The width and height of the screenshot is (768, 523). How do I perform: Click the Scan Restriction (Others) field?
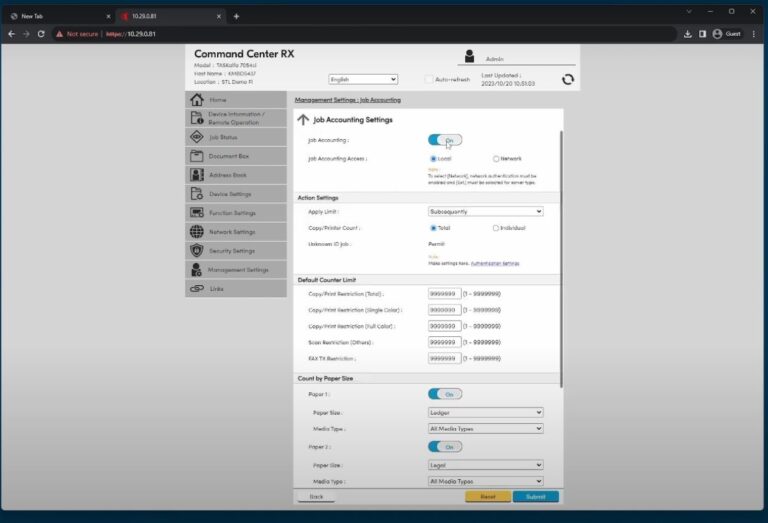444,342
